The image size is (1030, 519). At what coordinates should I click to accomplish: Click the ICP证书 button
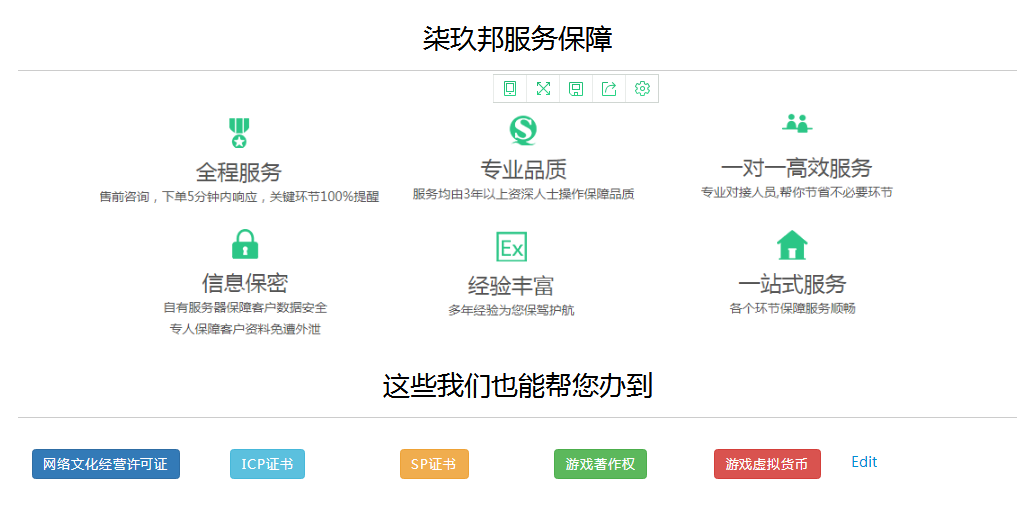[x=267, y=464]
